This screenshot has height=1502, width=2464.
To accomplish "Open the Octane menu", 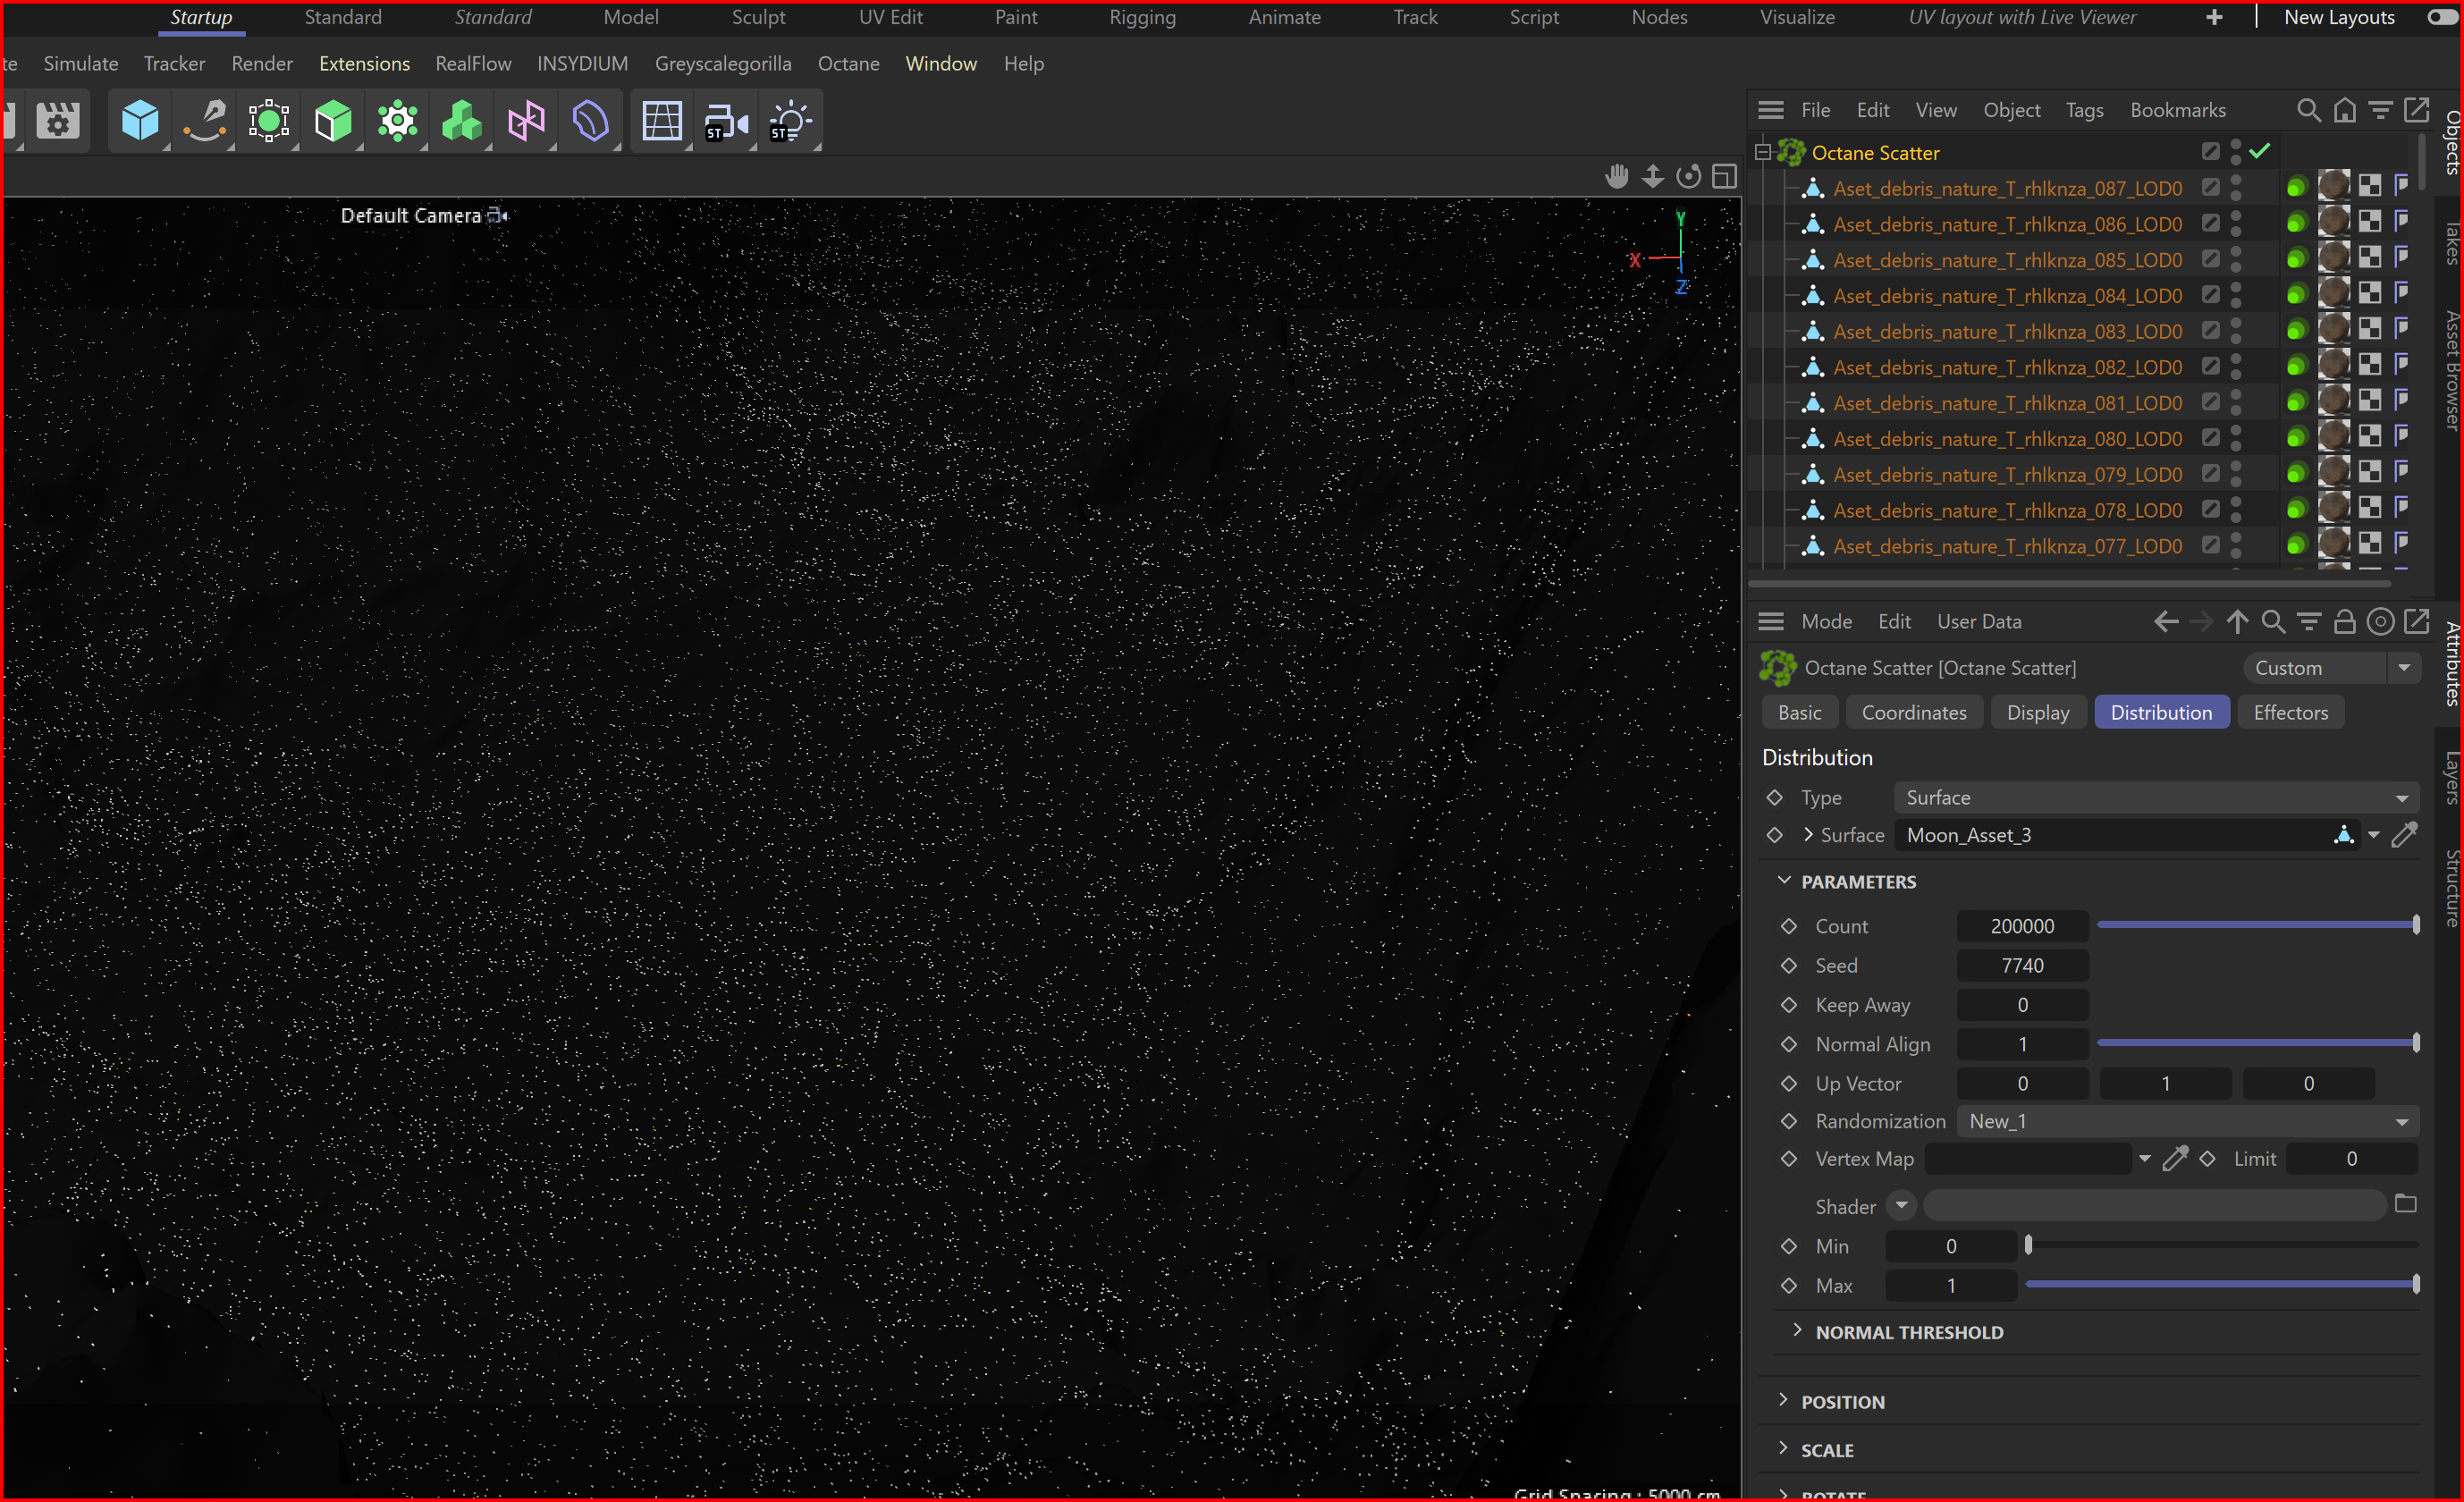I will click(848, 64).
